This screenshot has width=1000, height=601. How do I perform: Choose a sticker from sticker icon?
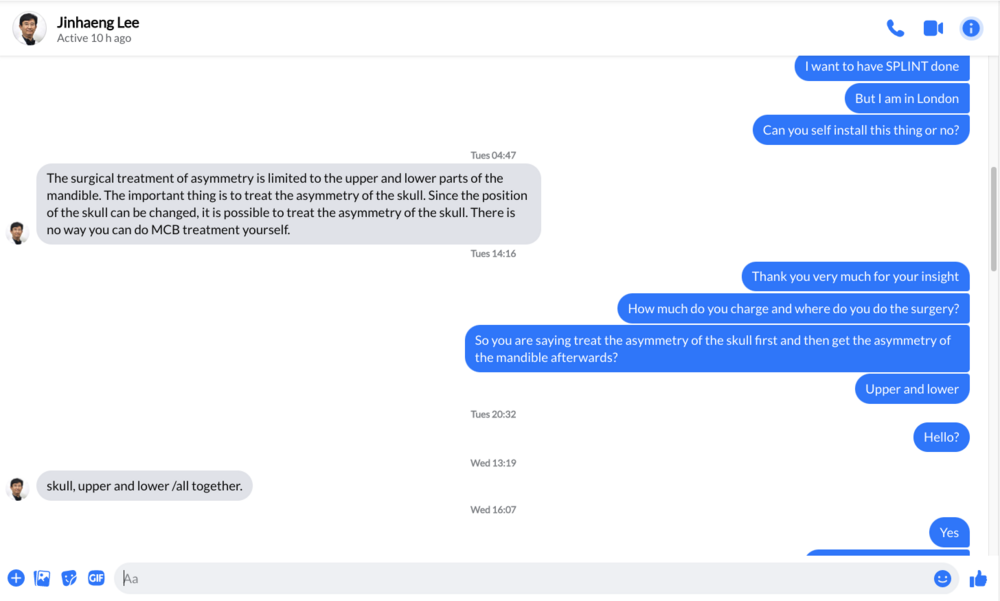69,578
